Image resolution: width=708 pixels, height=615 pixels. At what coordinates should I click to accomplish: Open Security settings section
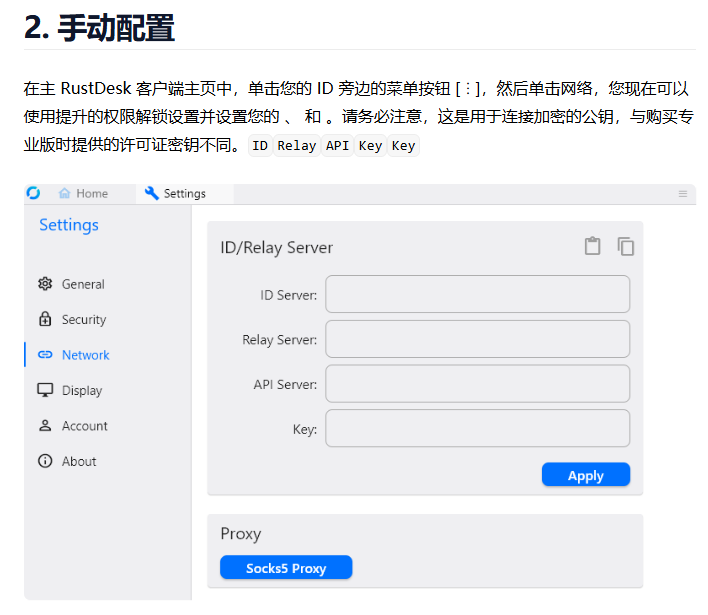(72, 319)
